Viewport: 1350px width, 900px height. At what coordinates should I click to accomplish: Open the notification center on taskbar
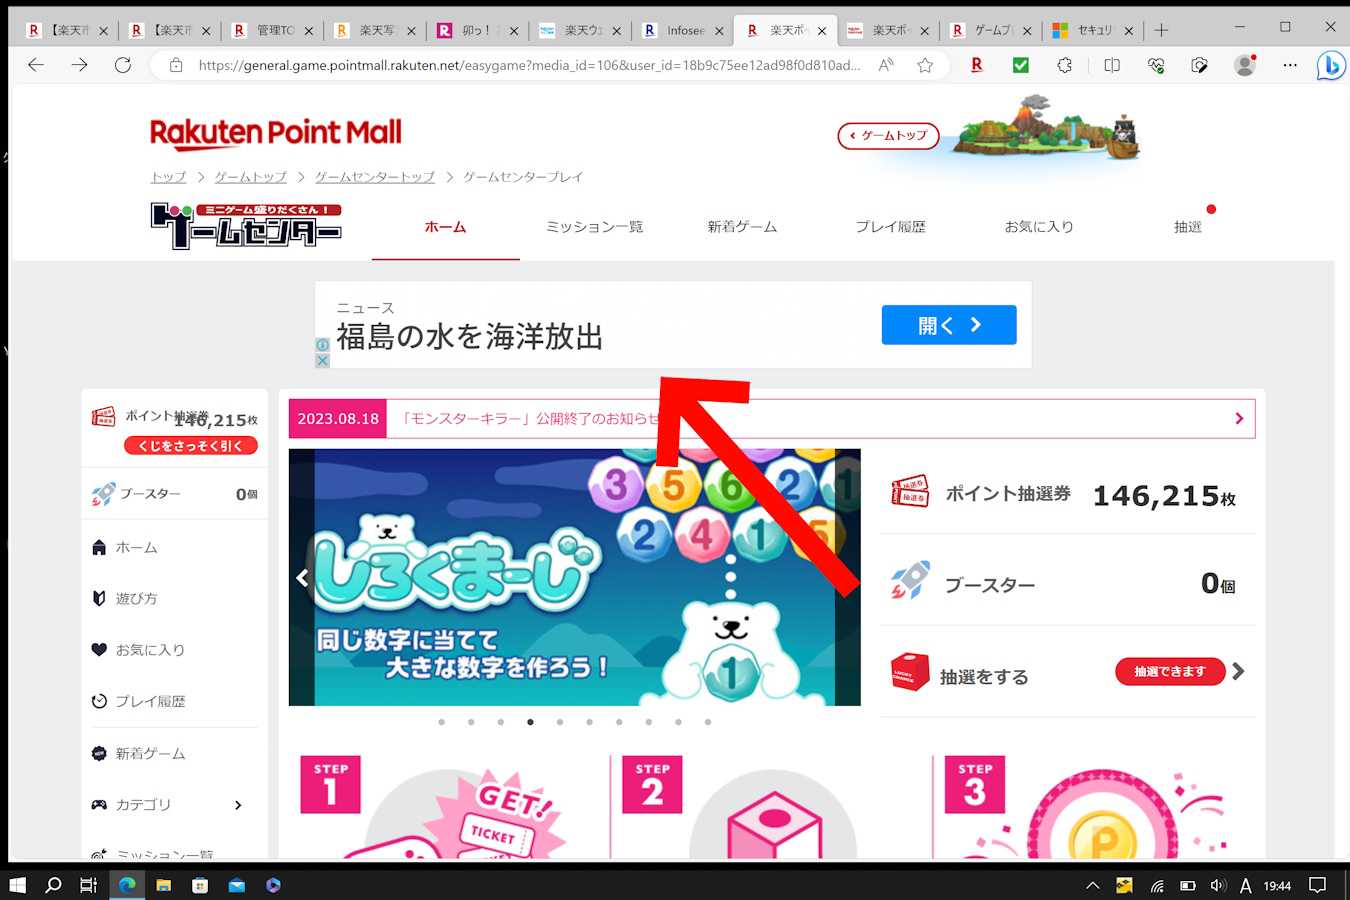pos(1318,885)
